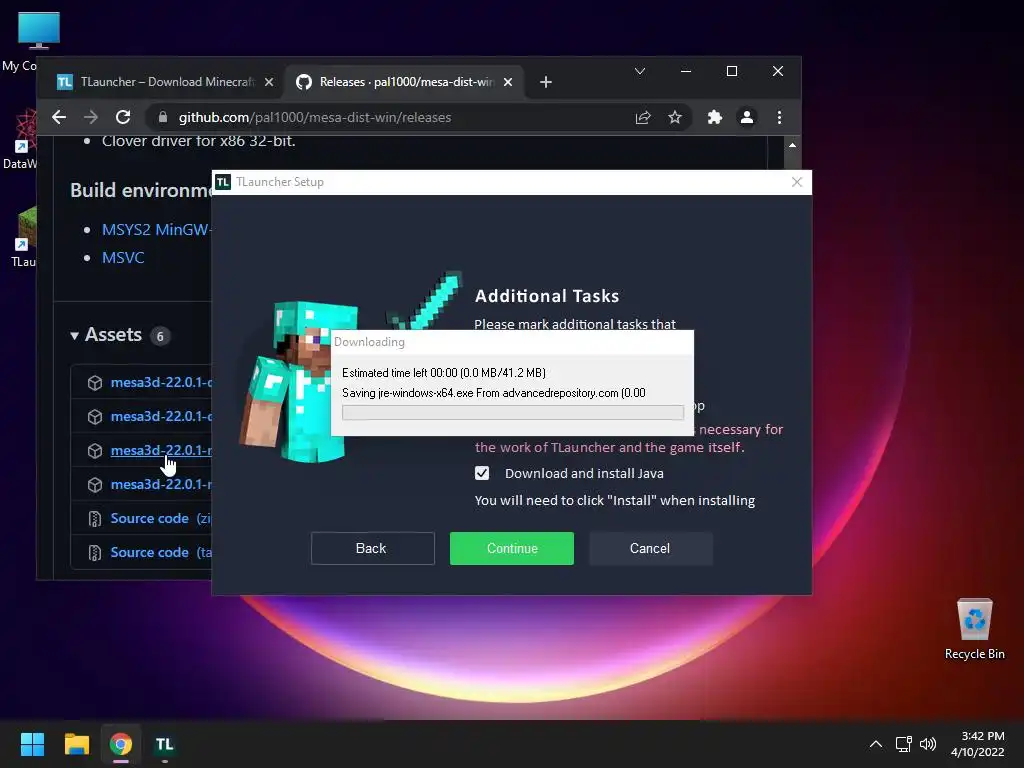Image resolution: width=1024 pixels, height=768 pixels.
Task: Switch to the TLauncher Download Minecraft tab
Action: [x=165, y=82]
